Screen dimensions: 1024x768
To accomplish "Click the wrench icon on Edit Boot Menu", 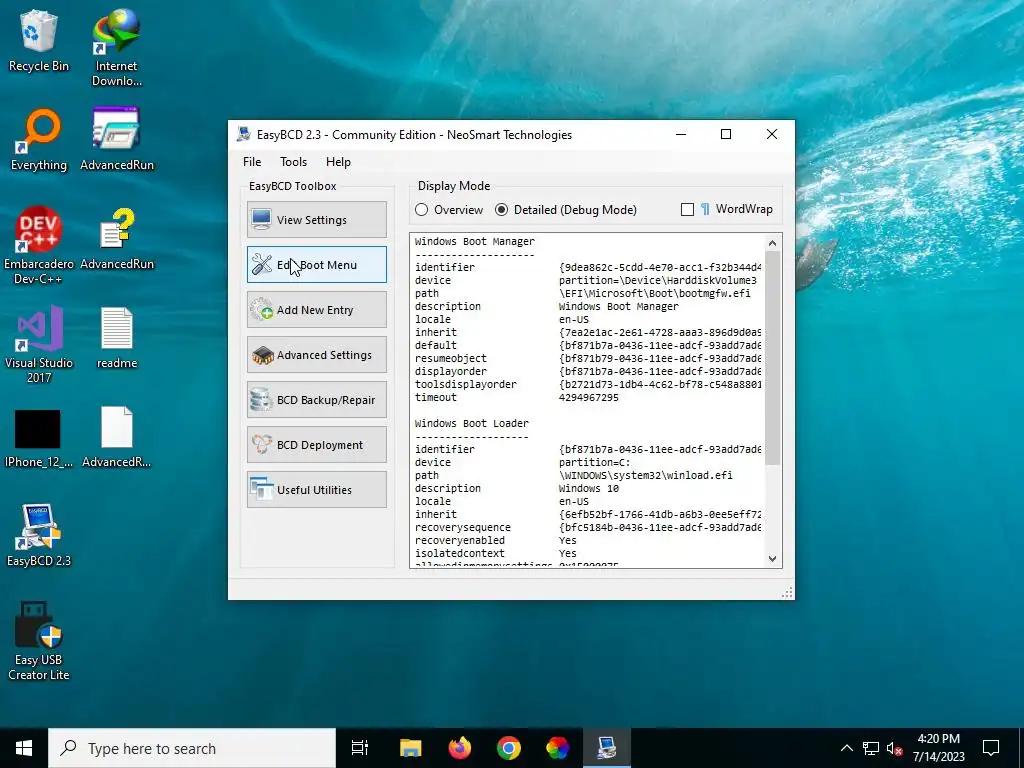I will pyautogui.click(x=262, y=264).
